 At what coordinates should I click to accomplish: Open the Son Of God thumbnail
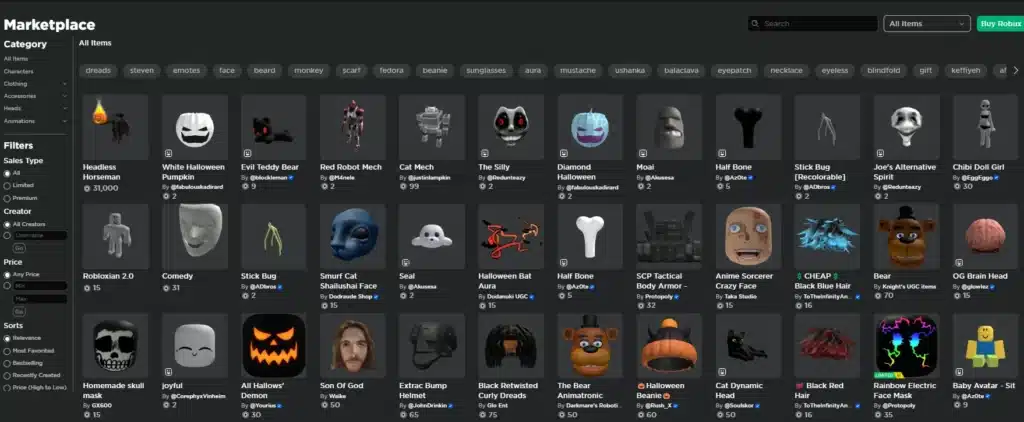(x=353, y=346)
